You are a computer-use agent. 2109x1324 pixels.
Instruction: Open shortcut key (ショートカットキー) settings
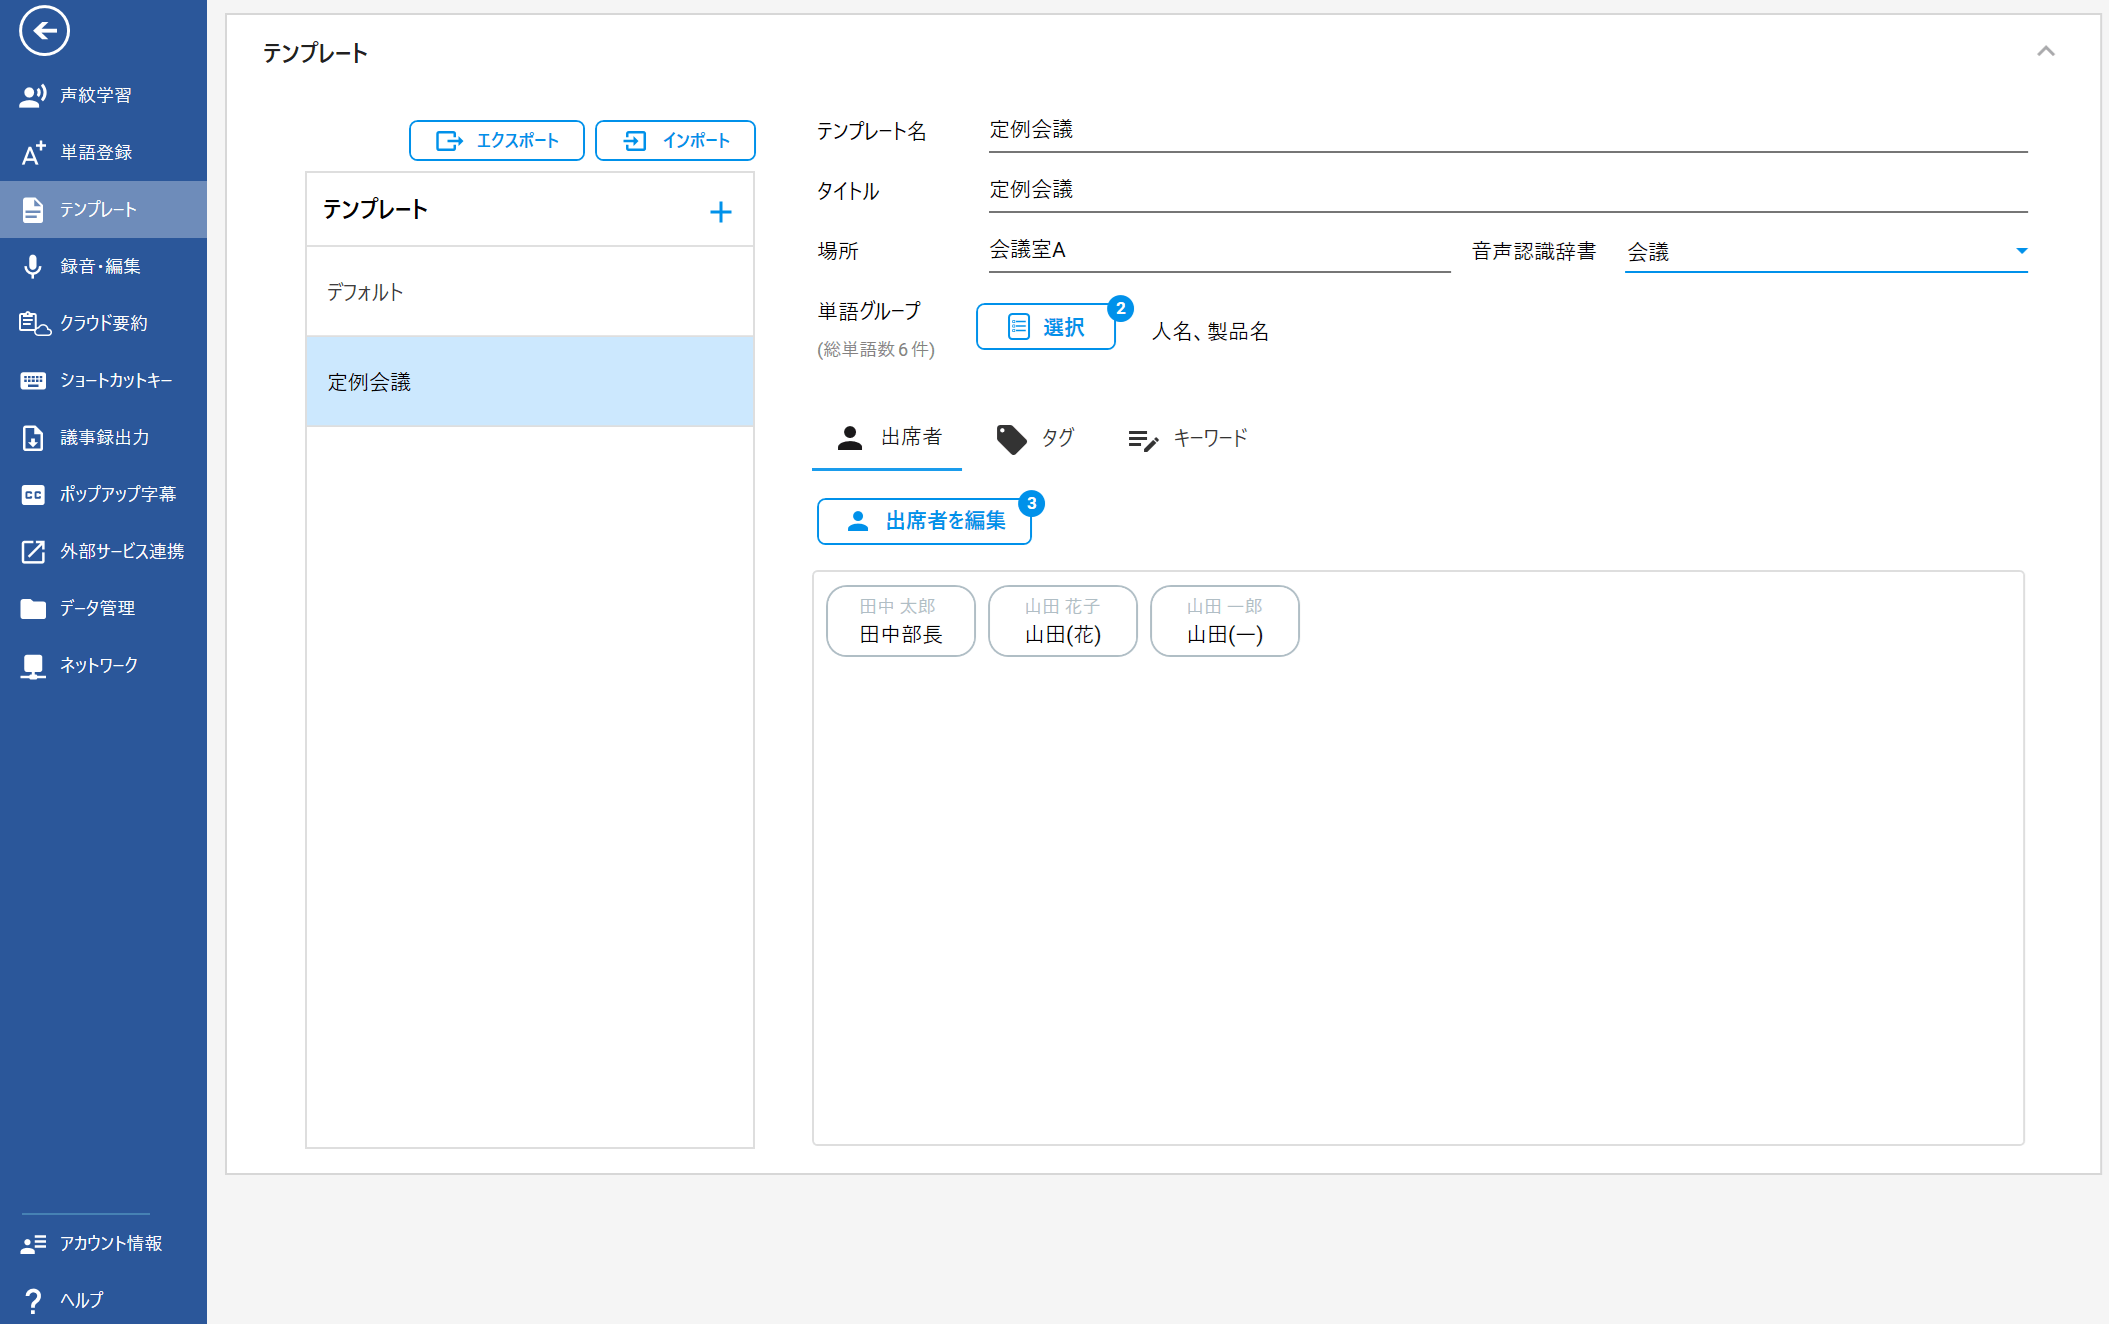click(115, 380)
